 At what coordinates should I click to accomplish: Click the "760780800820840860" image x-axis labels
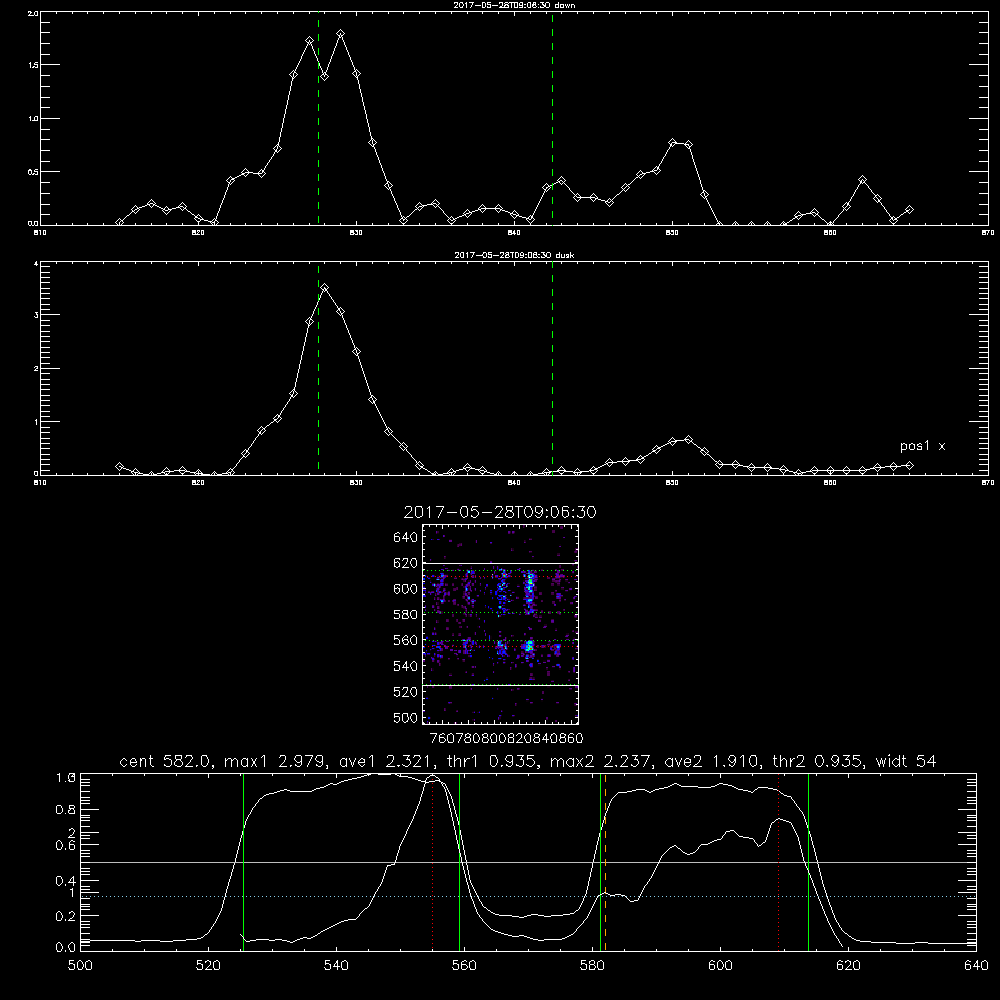(x=506, y=739)
